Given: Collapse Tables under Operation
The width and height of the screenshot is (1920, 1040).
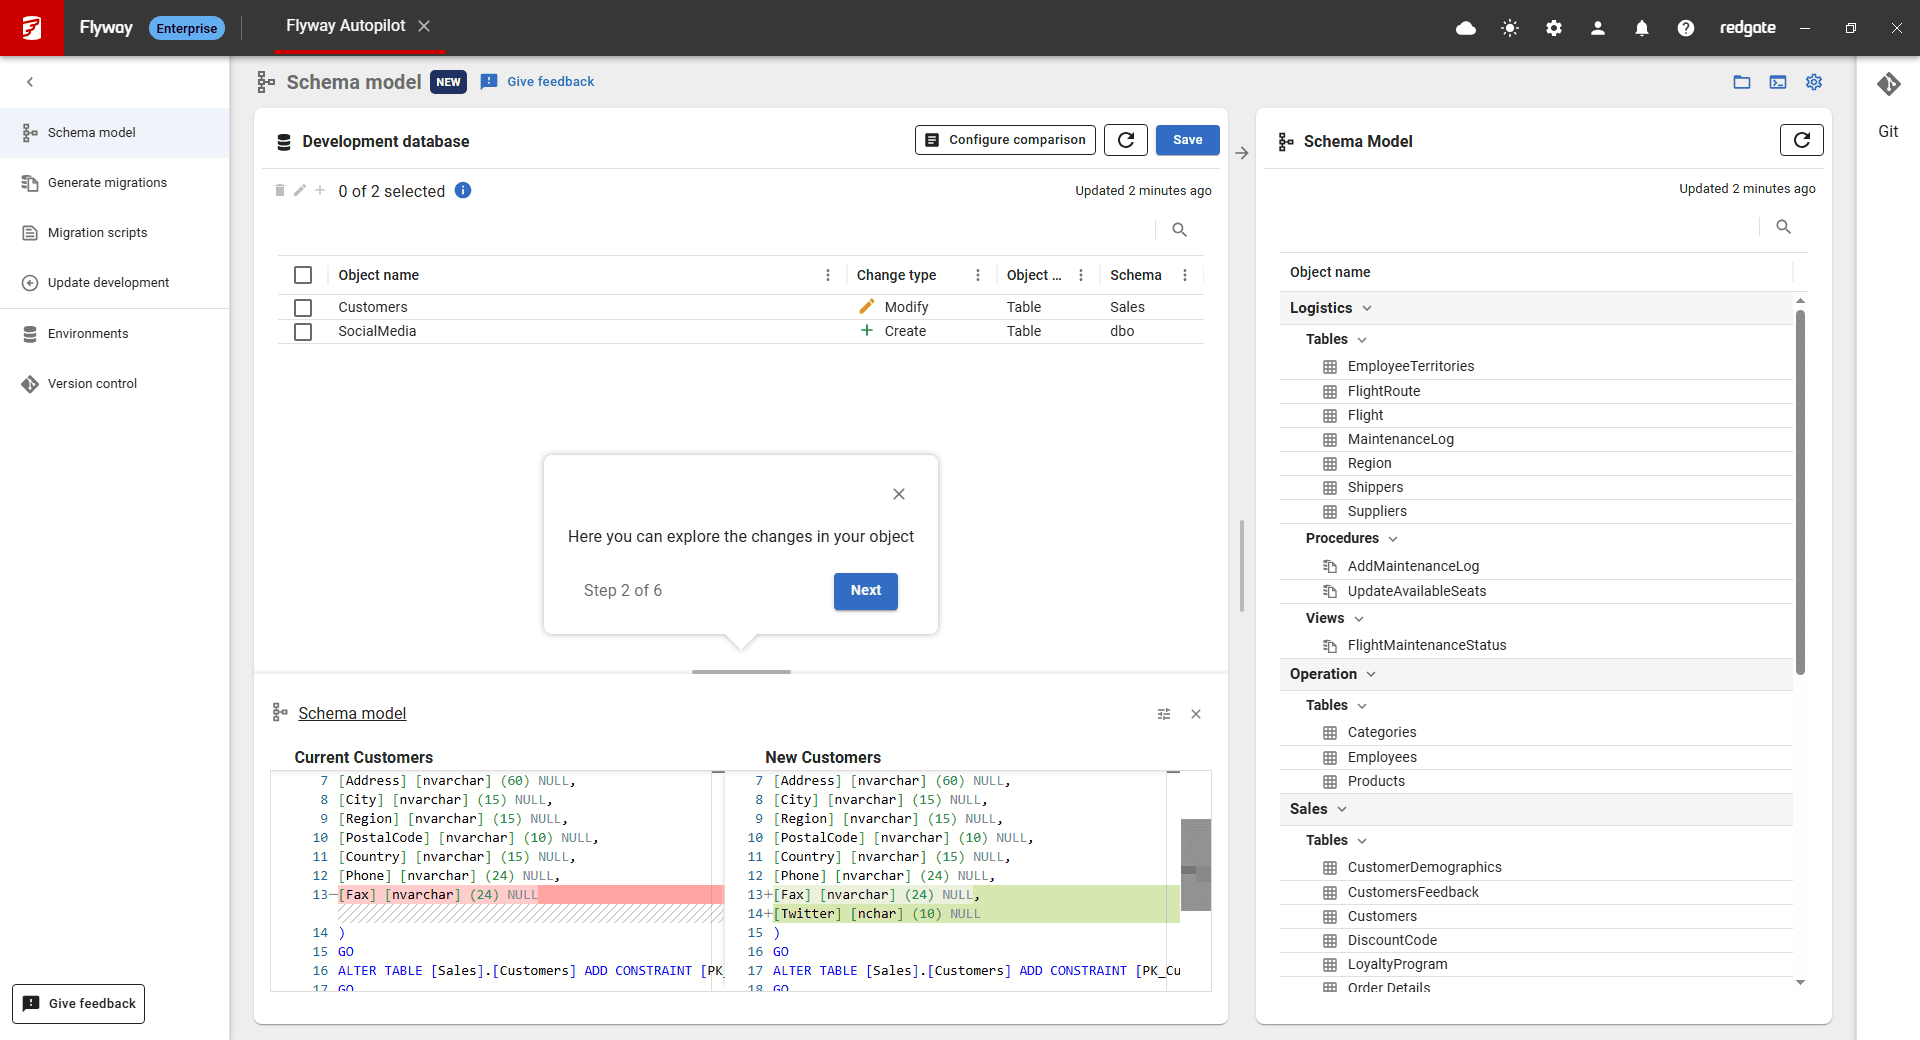Looking at the screenshot, I should (1362, 706).
